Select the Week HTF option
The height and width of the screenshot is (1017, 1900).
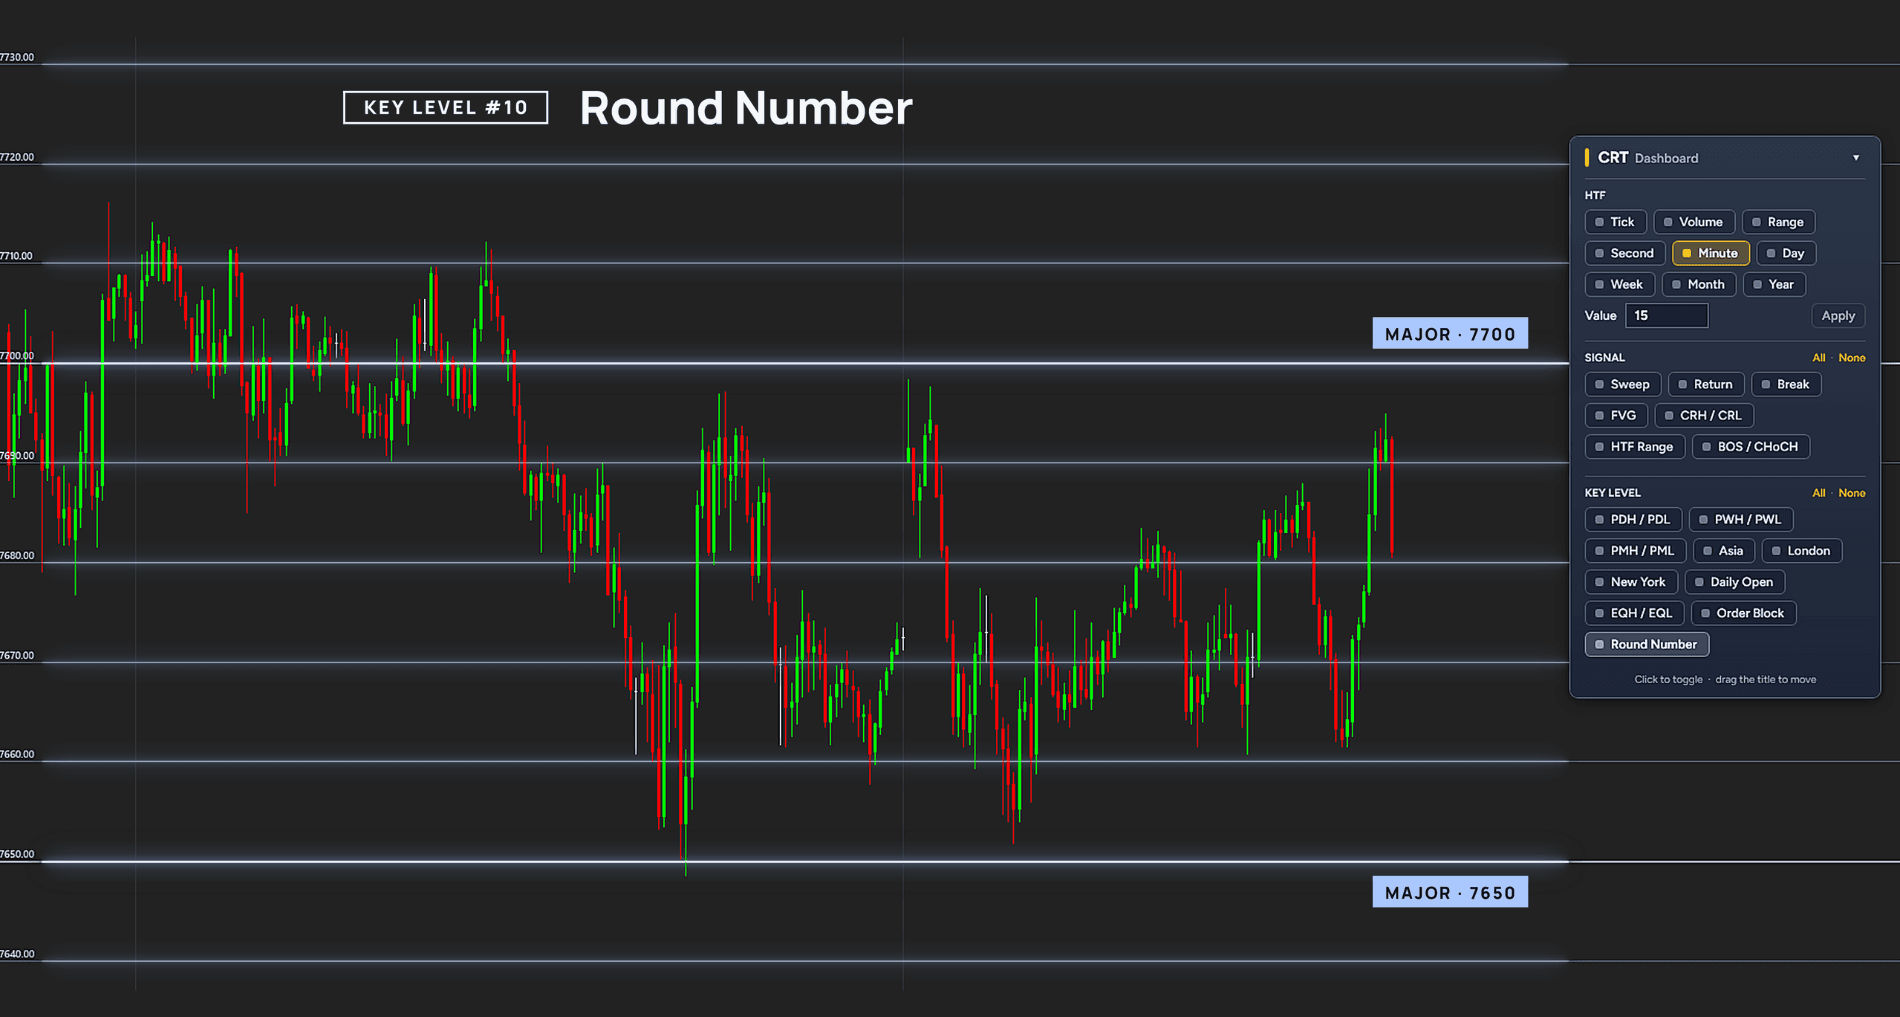[1619, 284]
